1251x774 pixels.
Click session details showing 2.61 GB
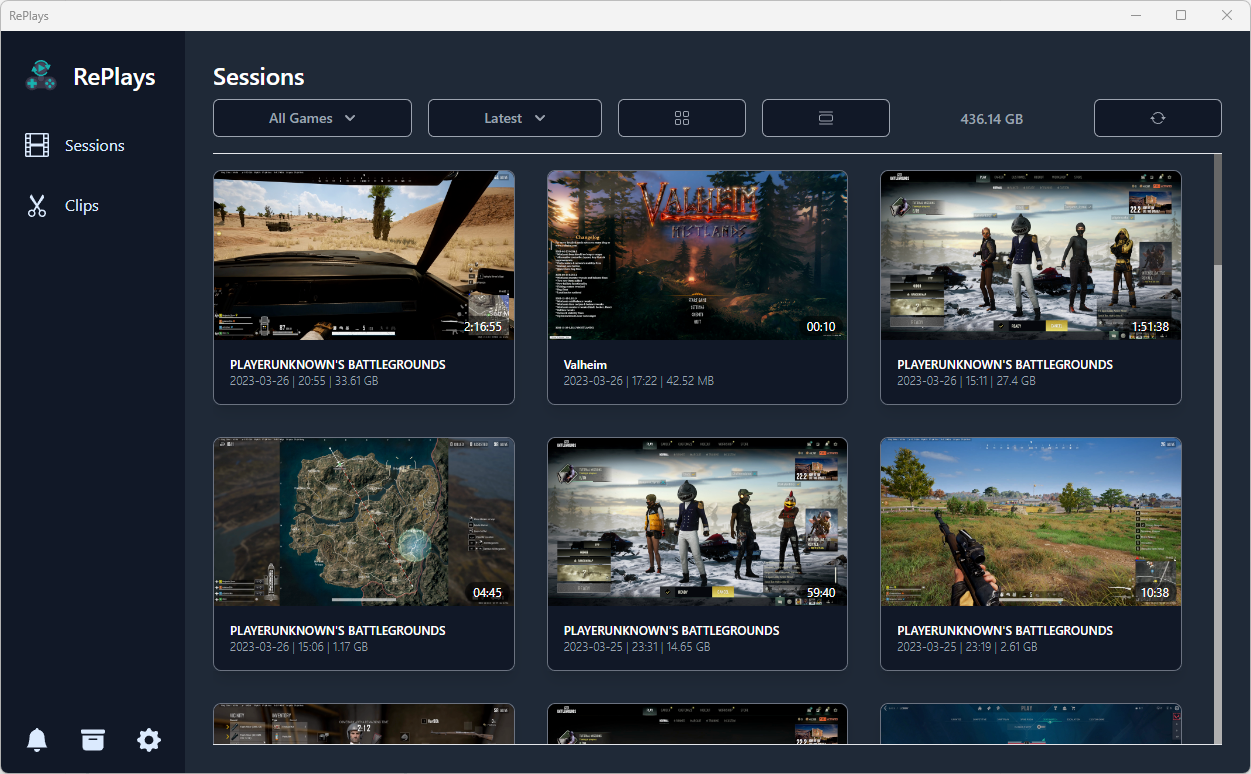[967, 647]
